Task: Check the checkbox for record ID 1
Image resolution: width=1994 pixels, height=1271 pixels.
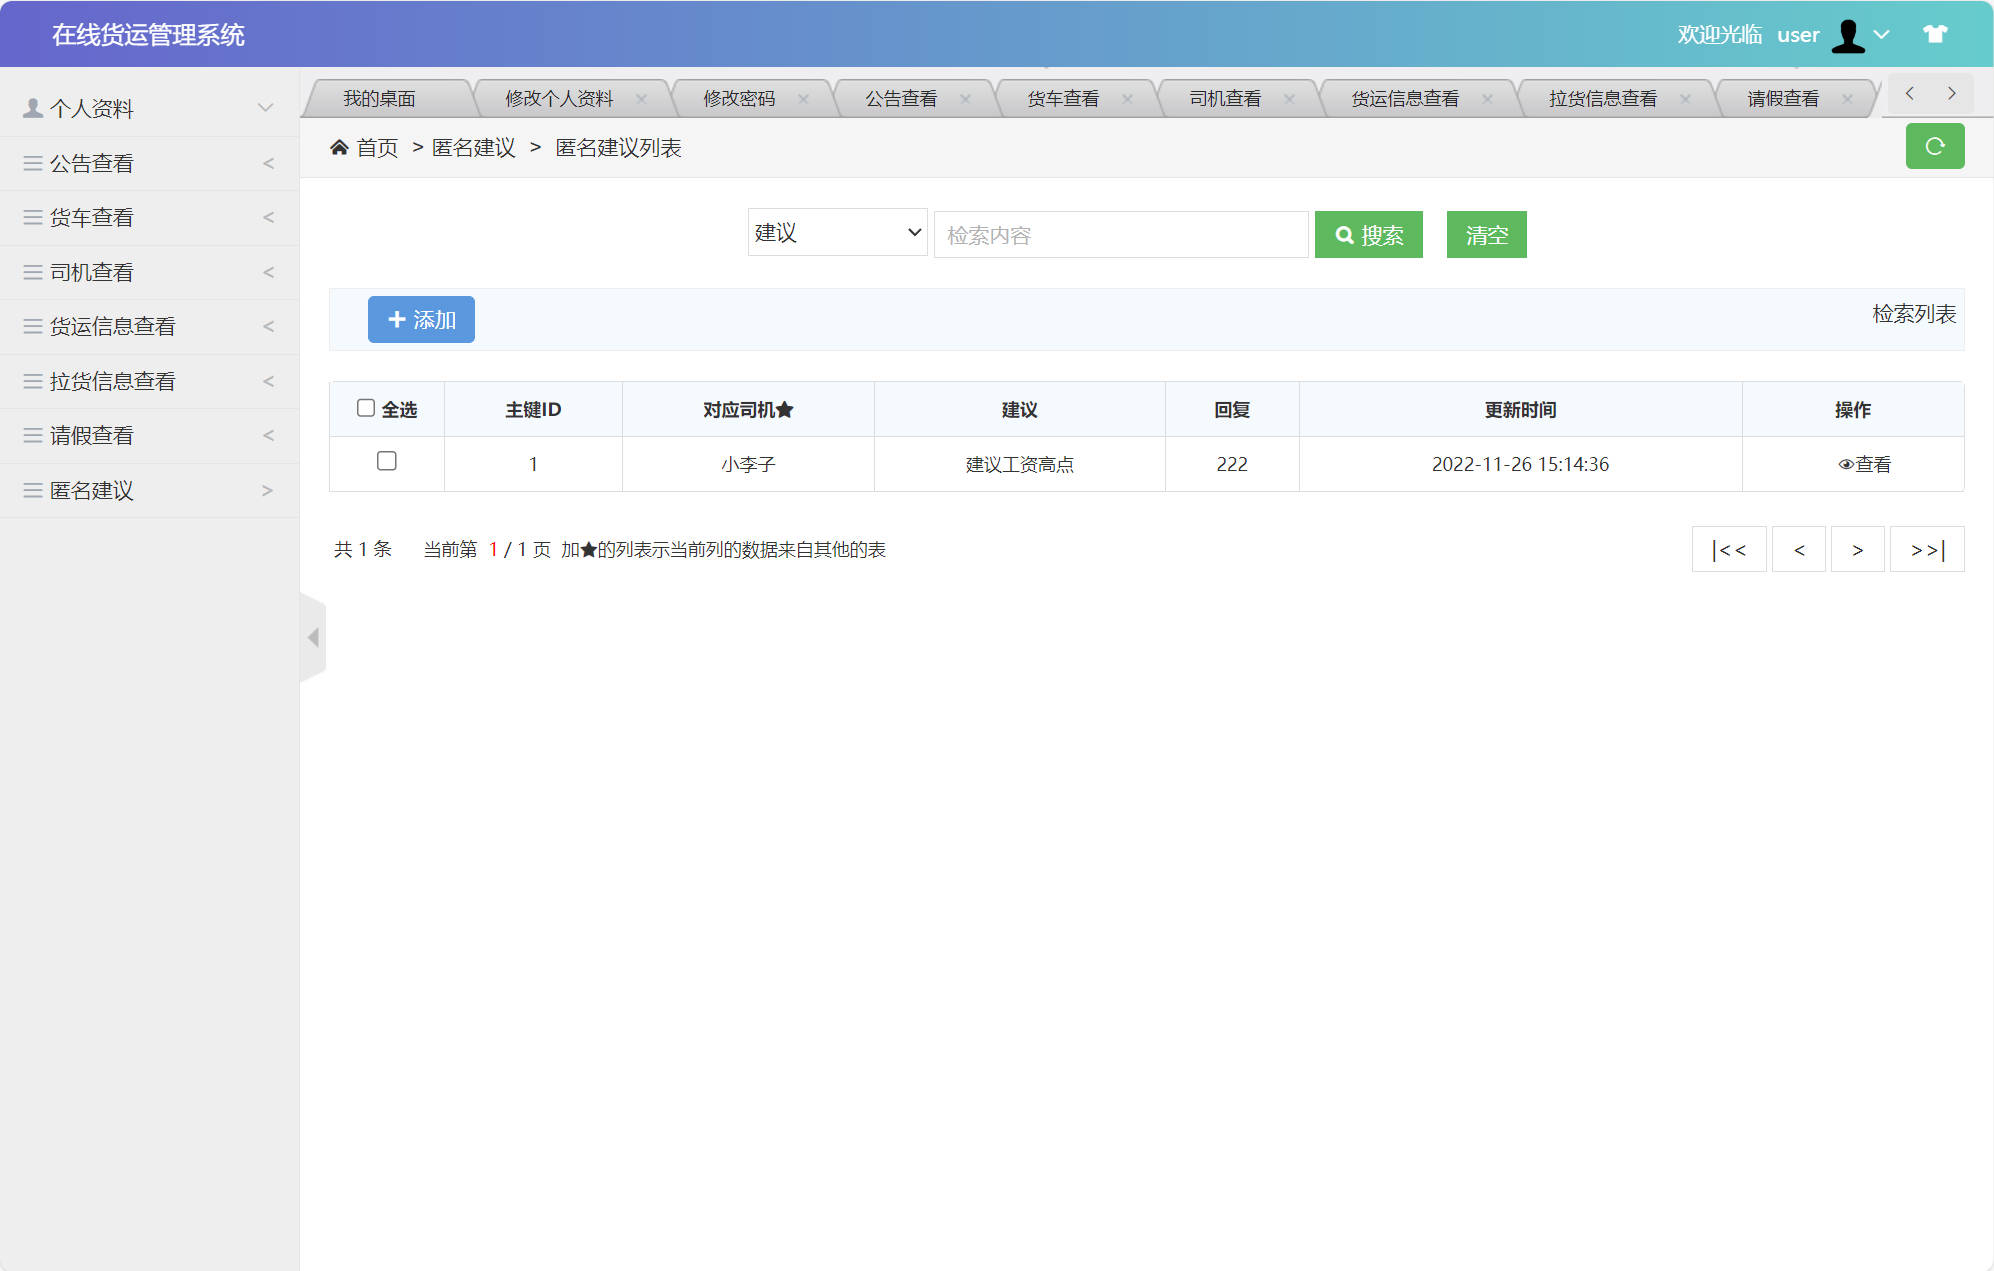Action: point(386,462)
